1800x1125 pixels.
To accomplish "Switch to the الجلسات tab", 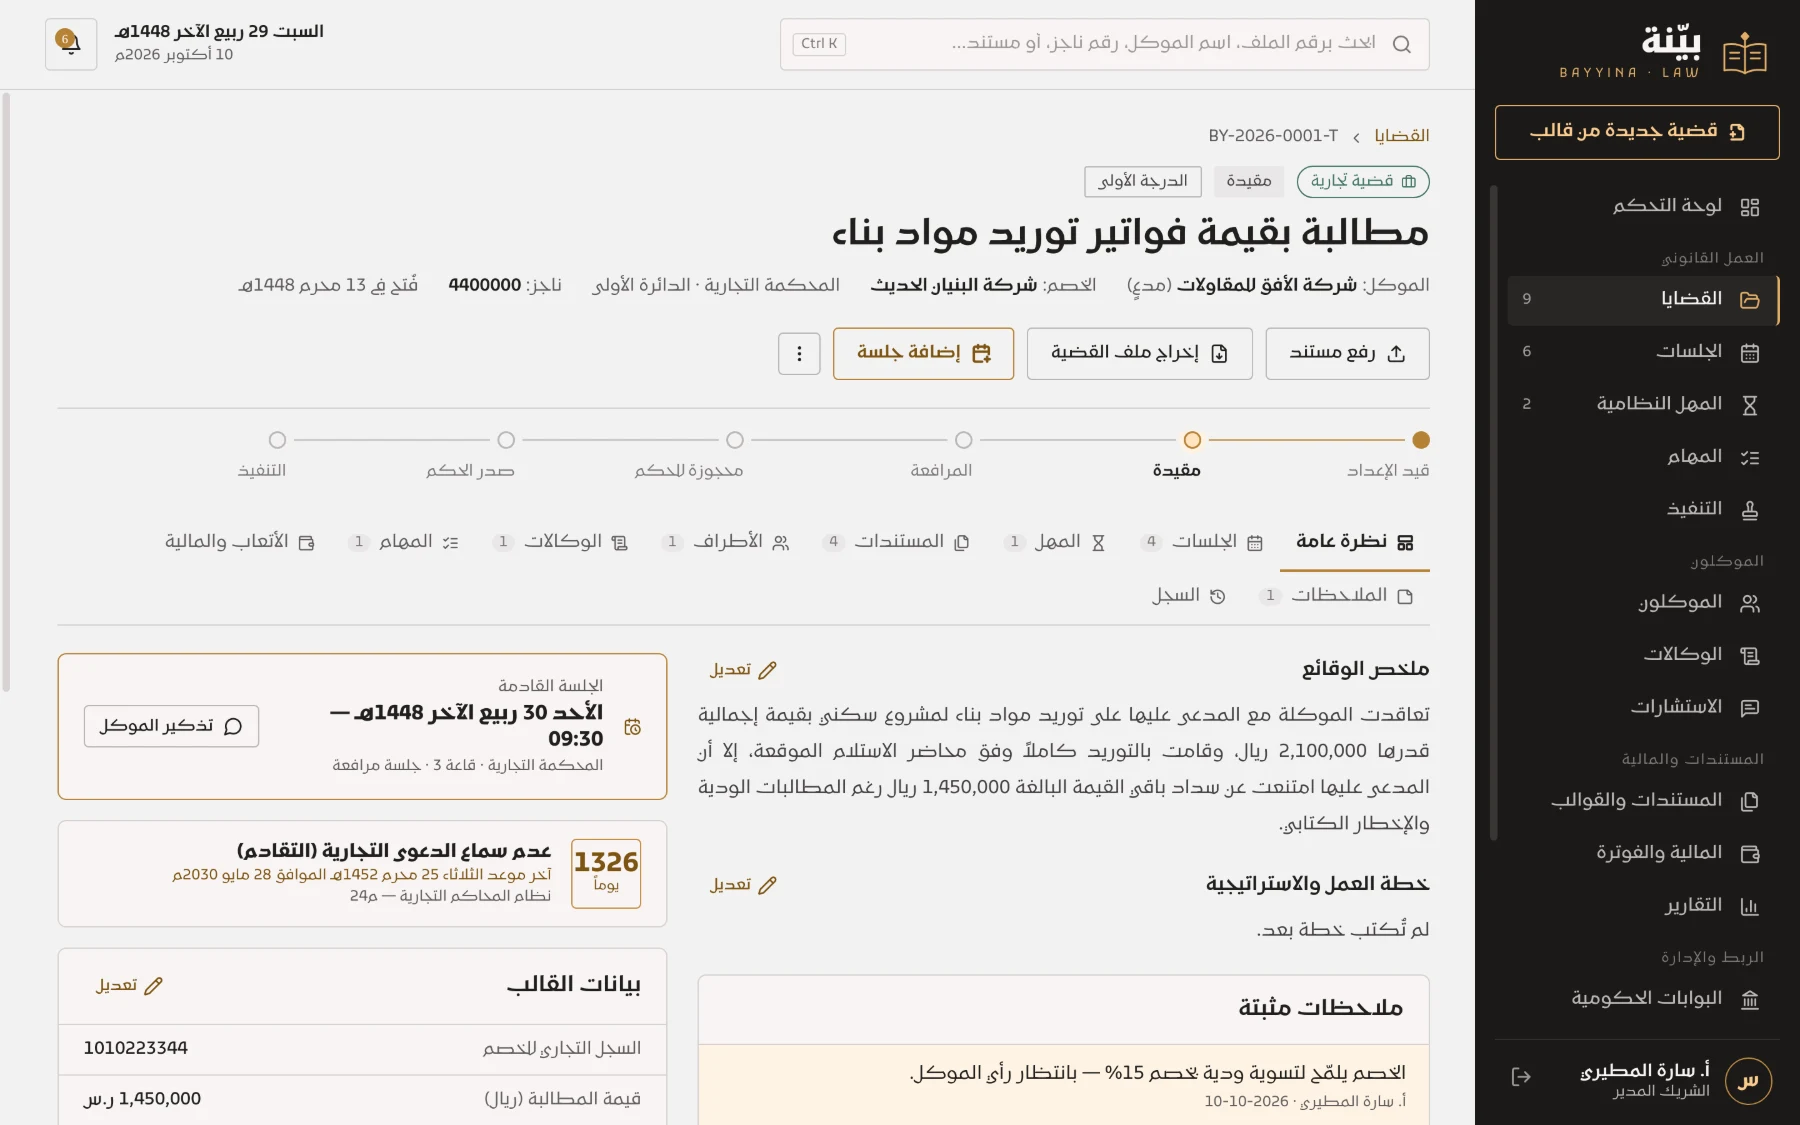I will [x=1201, y=542].
